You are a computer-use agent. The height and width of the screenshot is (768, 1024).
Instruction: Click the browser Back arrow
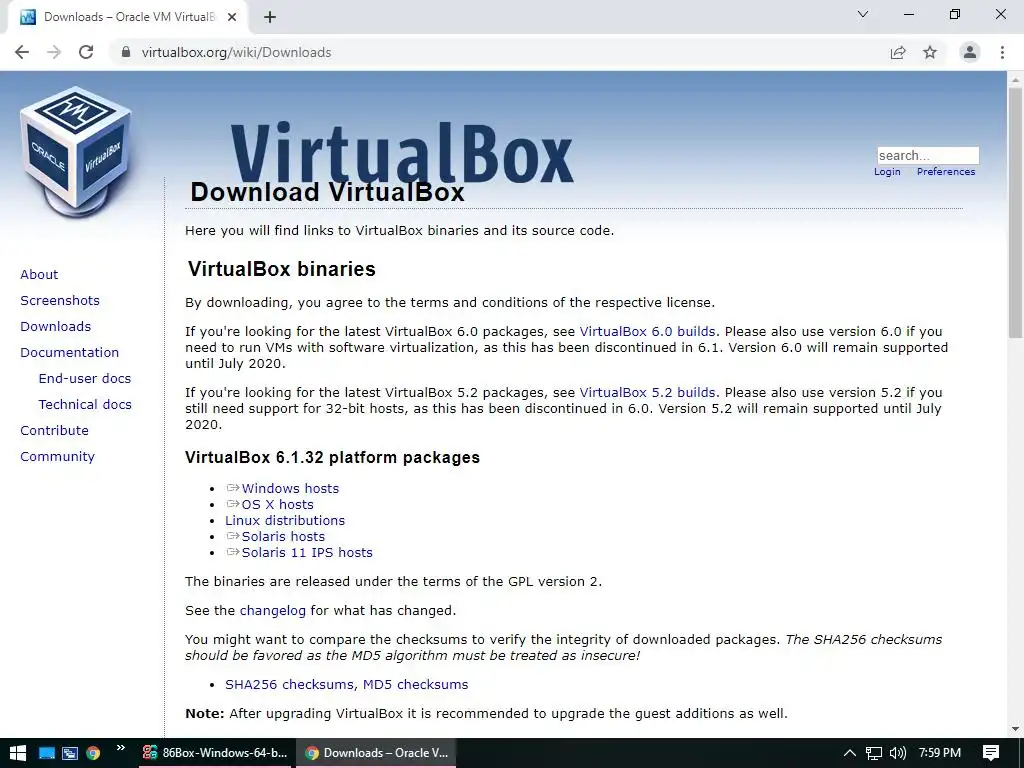pyautogui.click(x=22, y=52)
